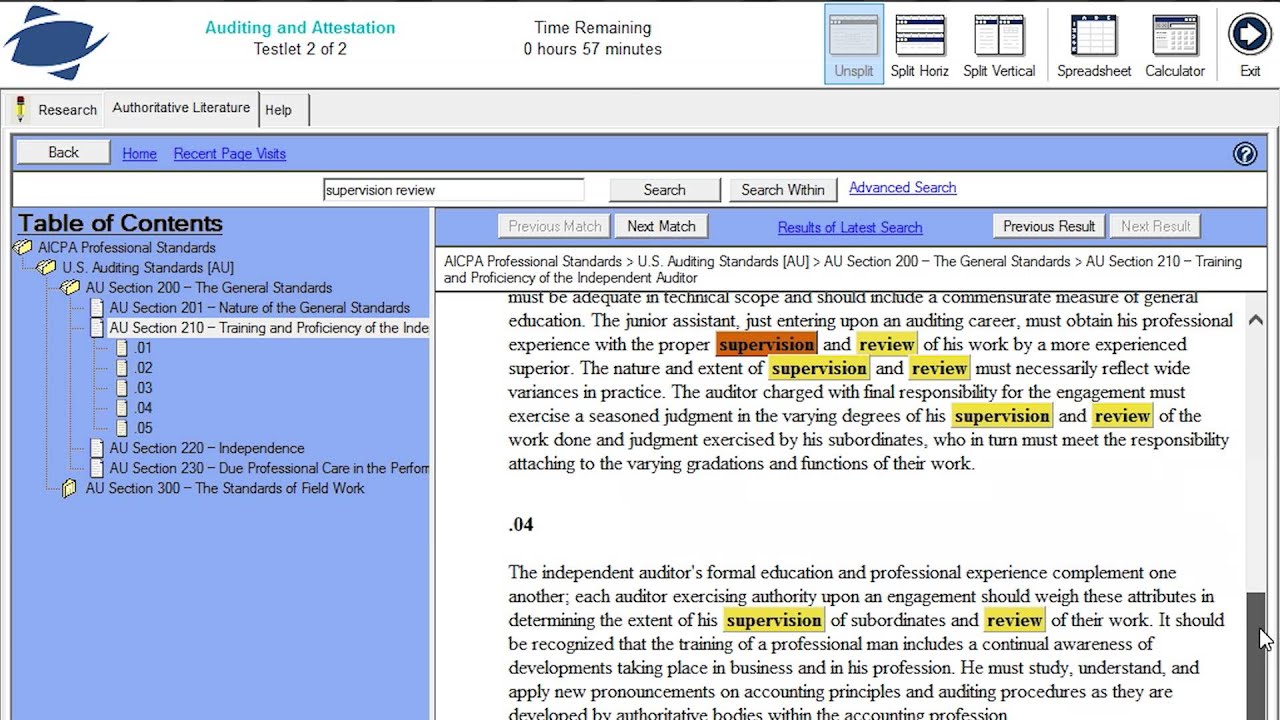1280x720 pixels.
Task: Click the Search Within button
Action: click(783, 189)
